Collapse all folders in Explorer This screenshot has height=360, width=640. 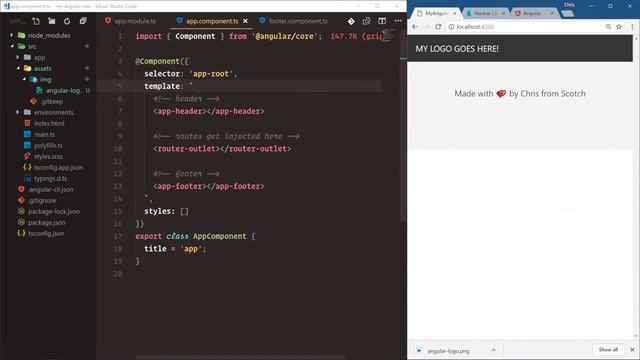(83, 21)
